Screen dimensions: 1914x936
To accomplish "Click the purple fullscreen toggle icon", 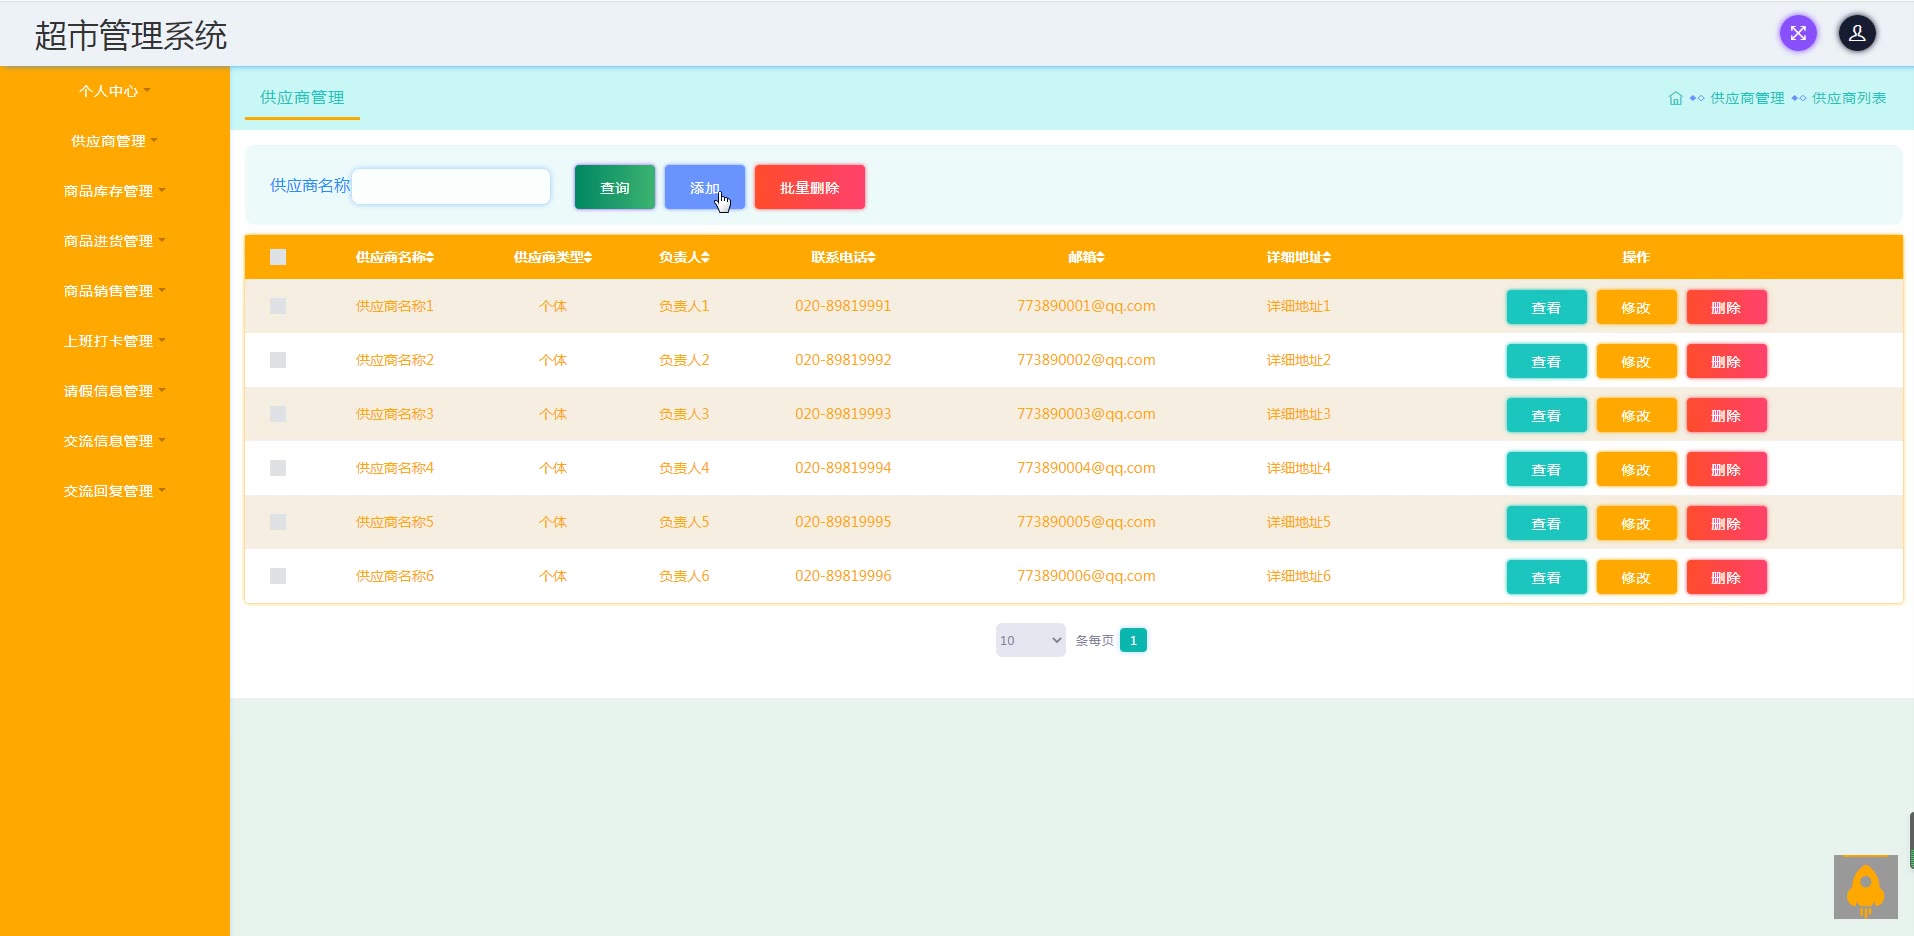I will coord(1797,33).
